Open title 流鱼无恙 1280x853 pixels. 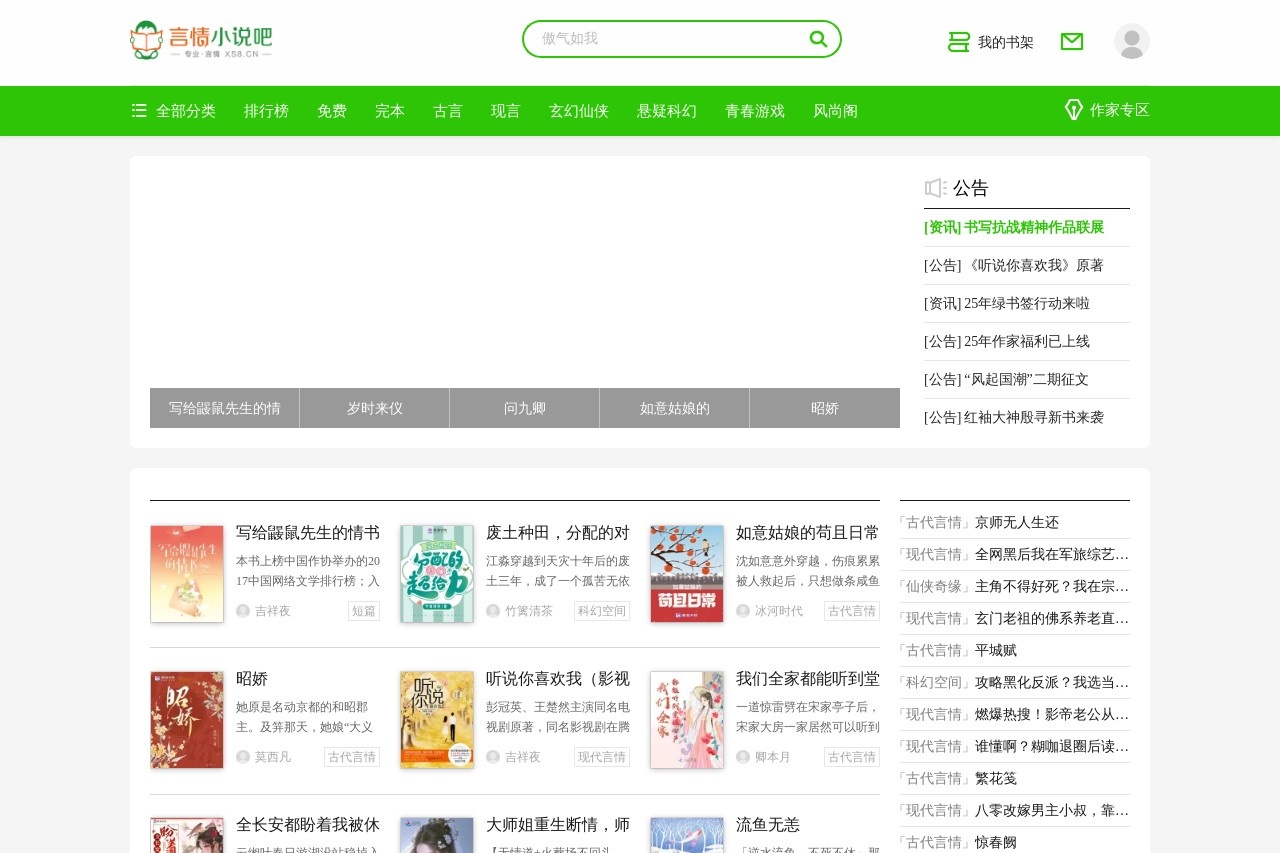768,825
